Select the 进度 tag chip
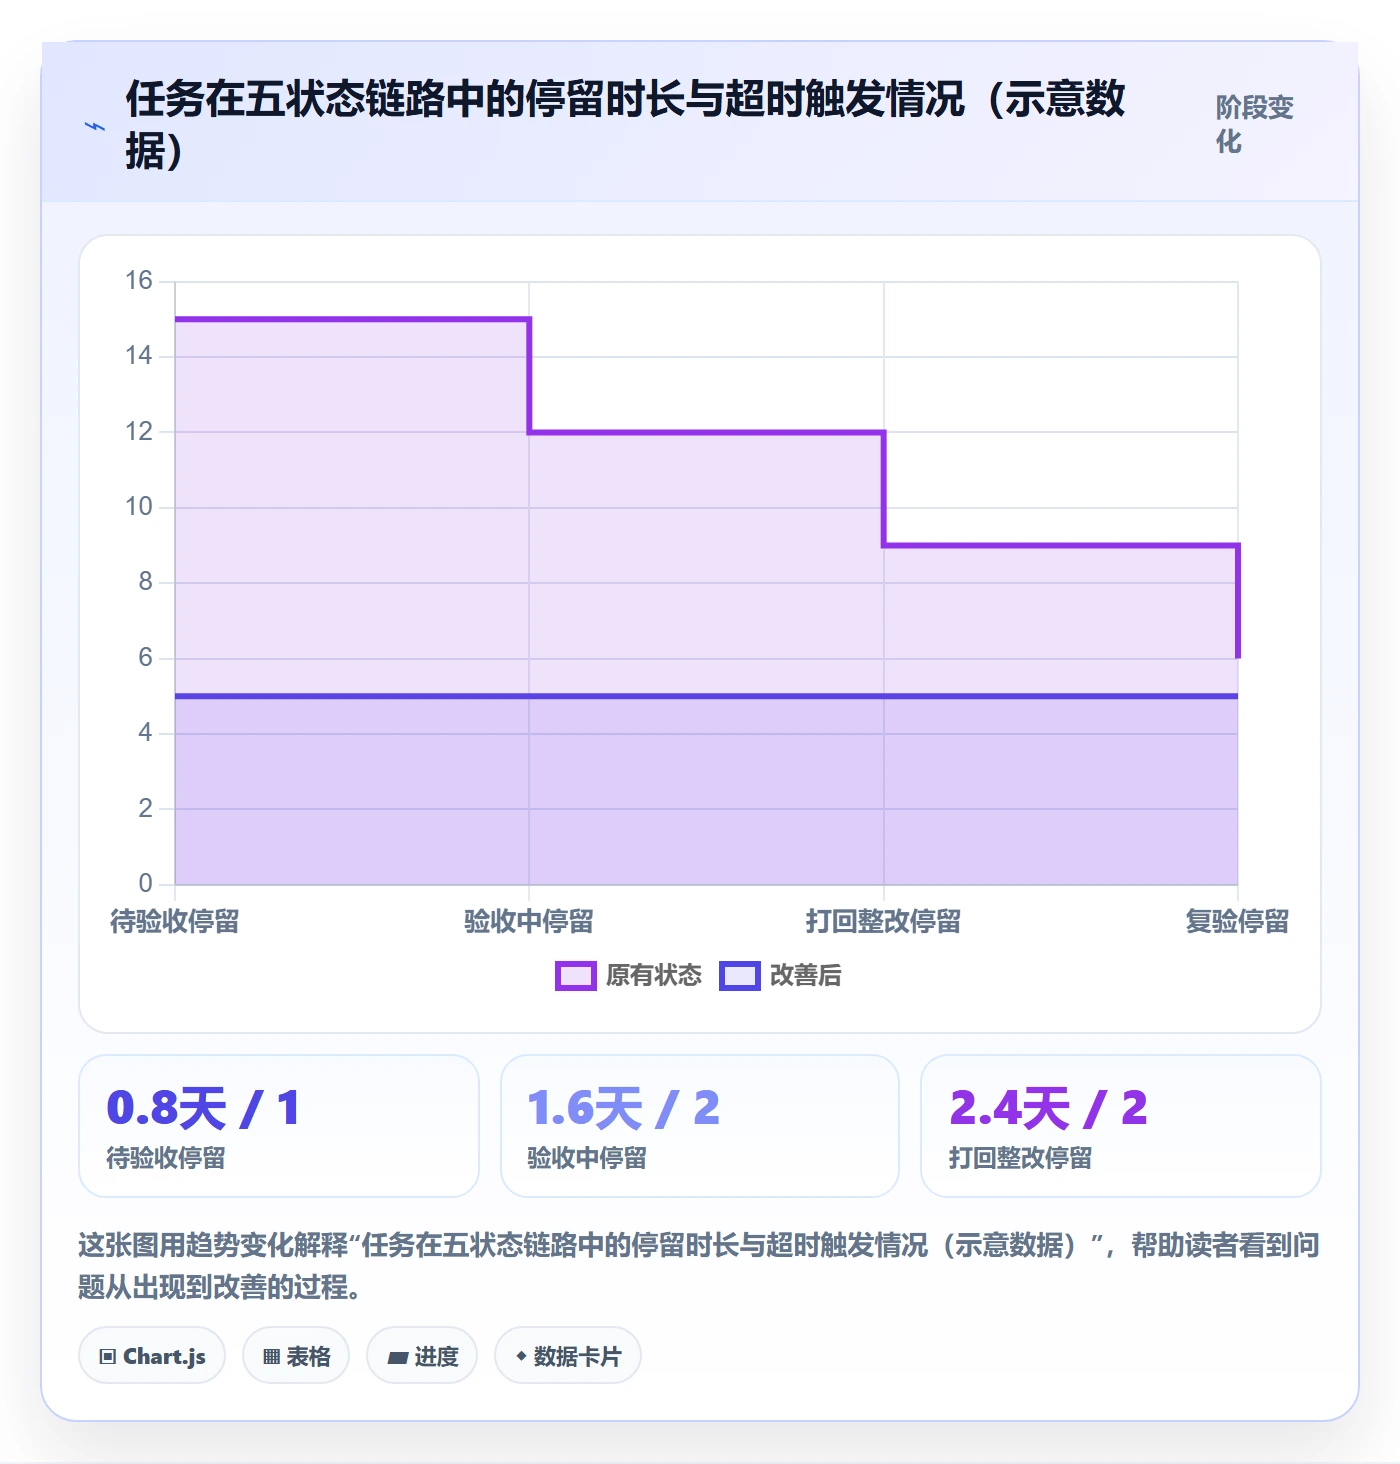The height and width of the screenshot is (1464, 1400). click(x=422, y=1356)
